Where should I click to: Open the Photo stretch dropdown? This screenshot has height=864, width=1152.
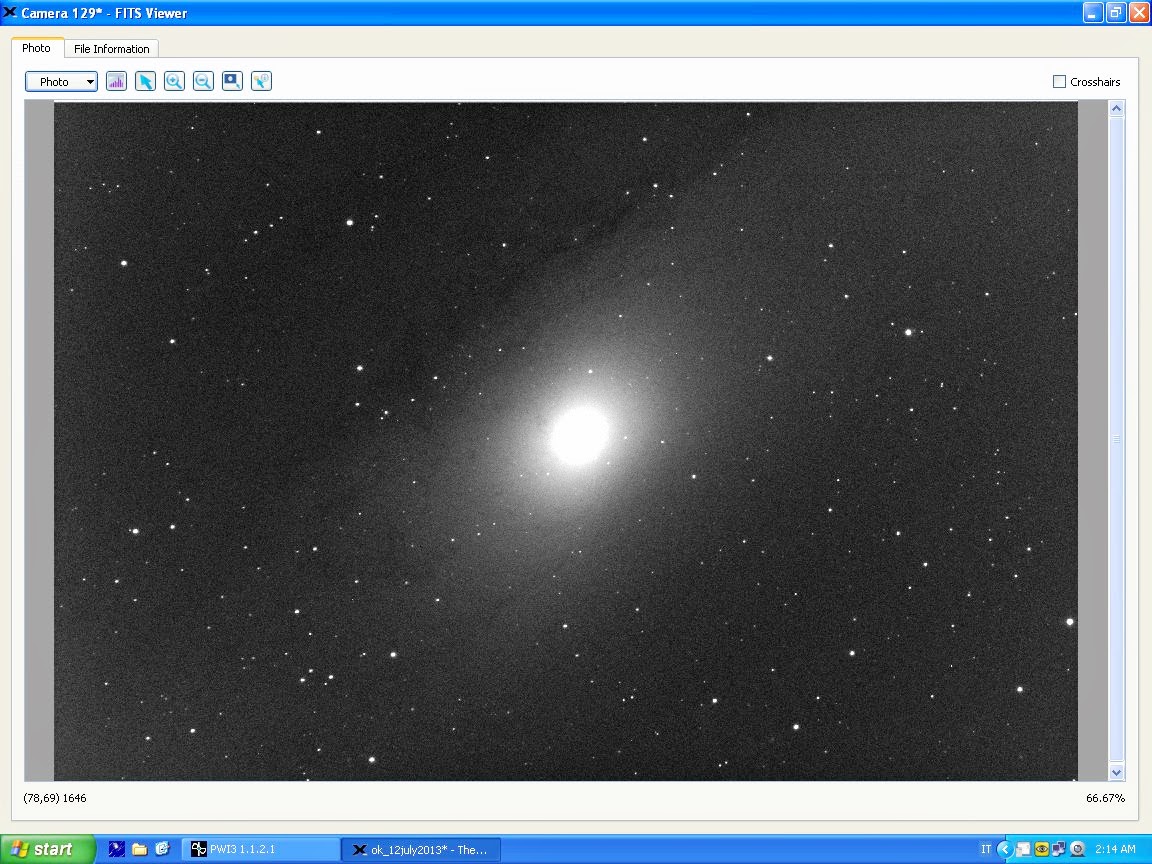pos(61,82)
